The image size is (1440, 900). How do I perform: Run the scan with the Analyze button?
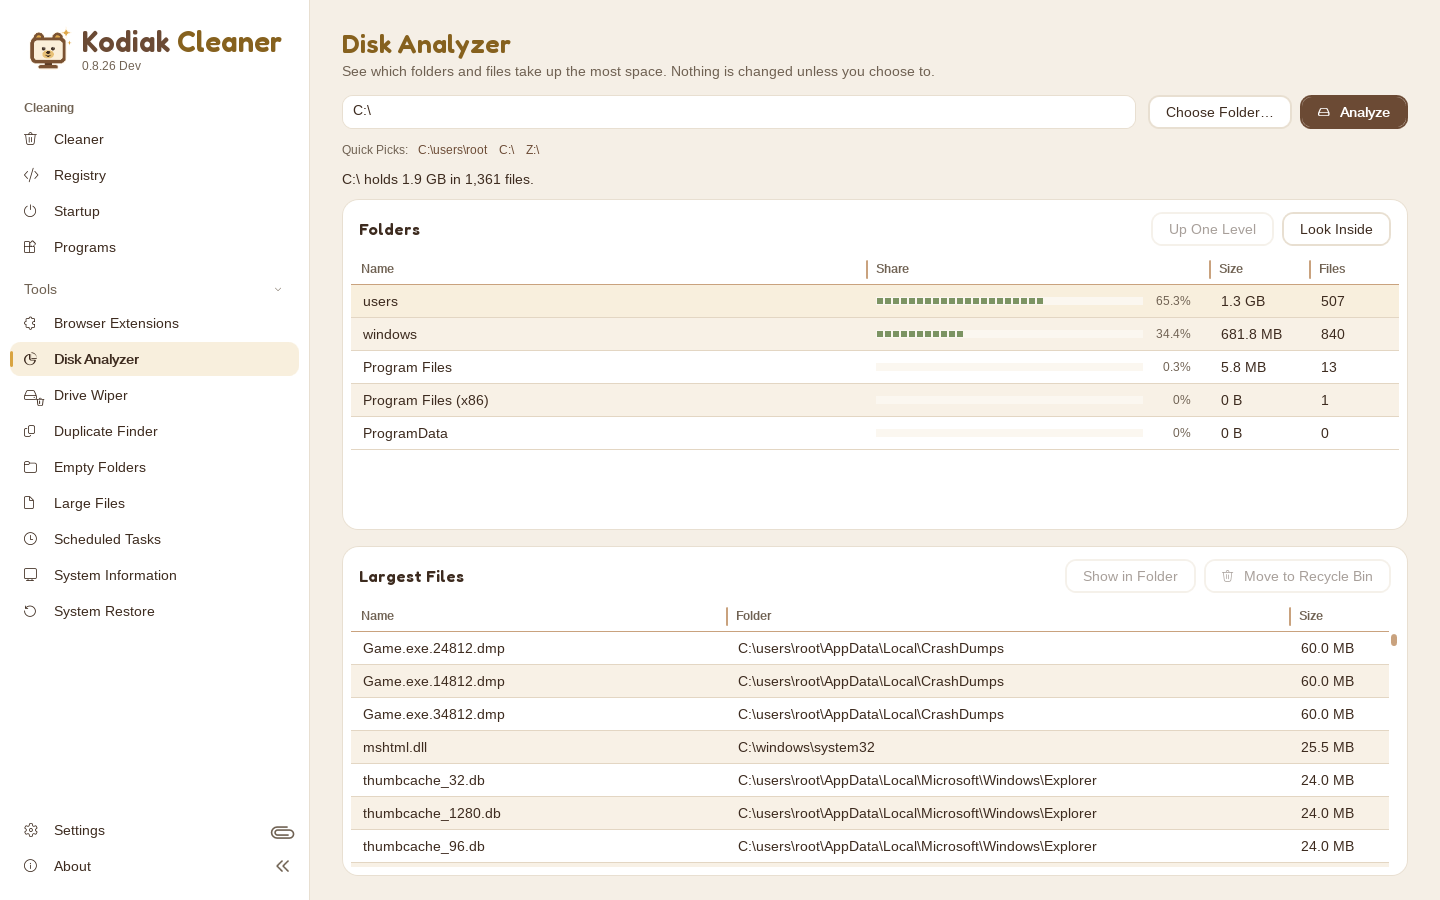[x=1354, y=112]
